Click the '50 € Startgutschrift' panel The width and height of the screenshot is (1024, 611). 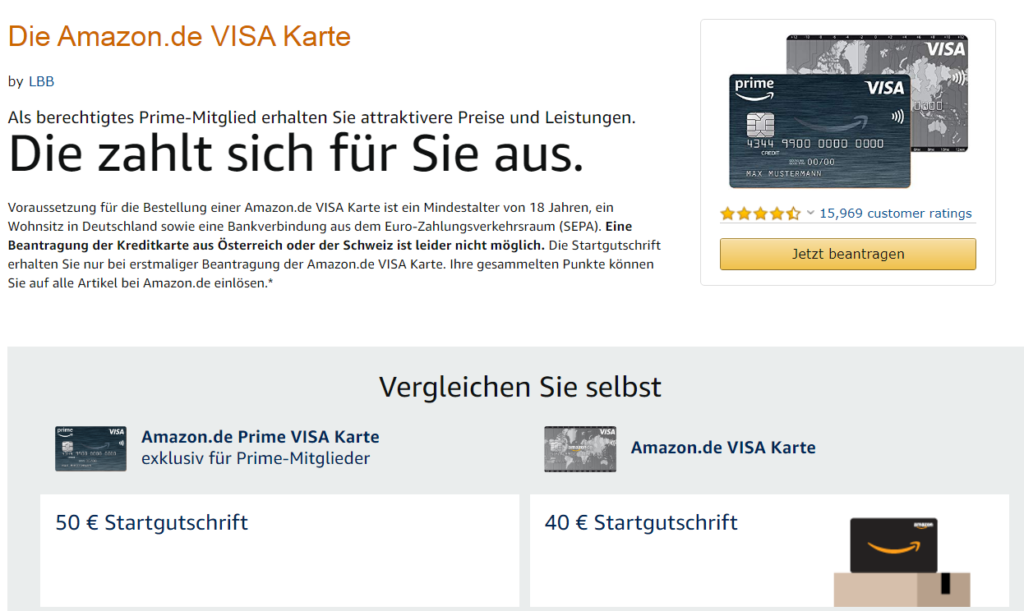click(280, 550)
